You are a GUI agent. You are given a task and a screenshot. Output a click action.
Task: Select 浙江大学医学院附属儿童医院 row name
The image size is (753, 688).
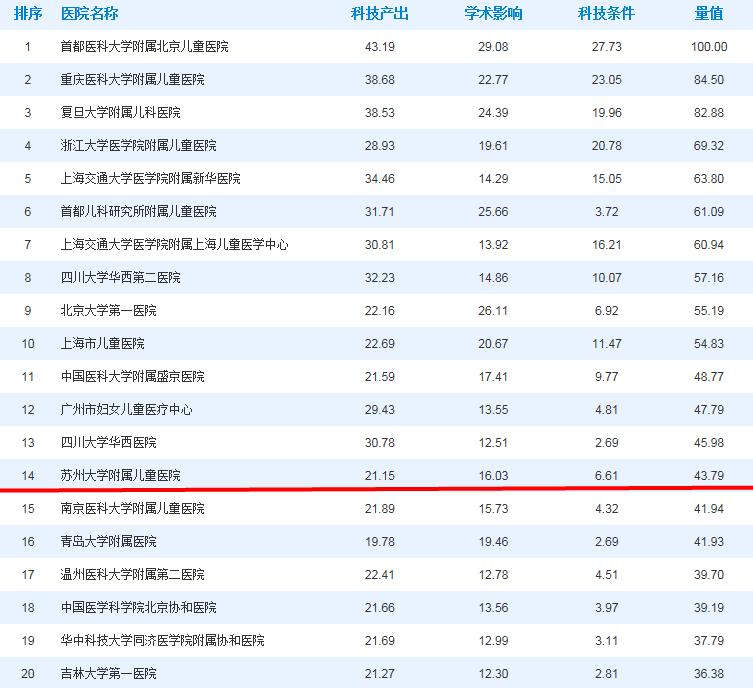coord(138,145)
